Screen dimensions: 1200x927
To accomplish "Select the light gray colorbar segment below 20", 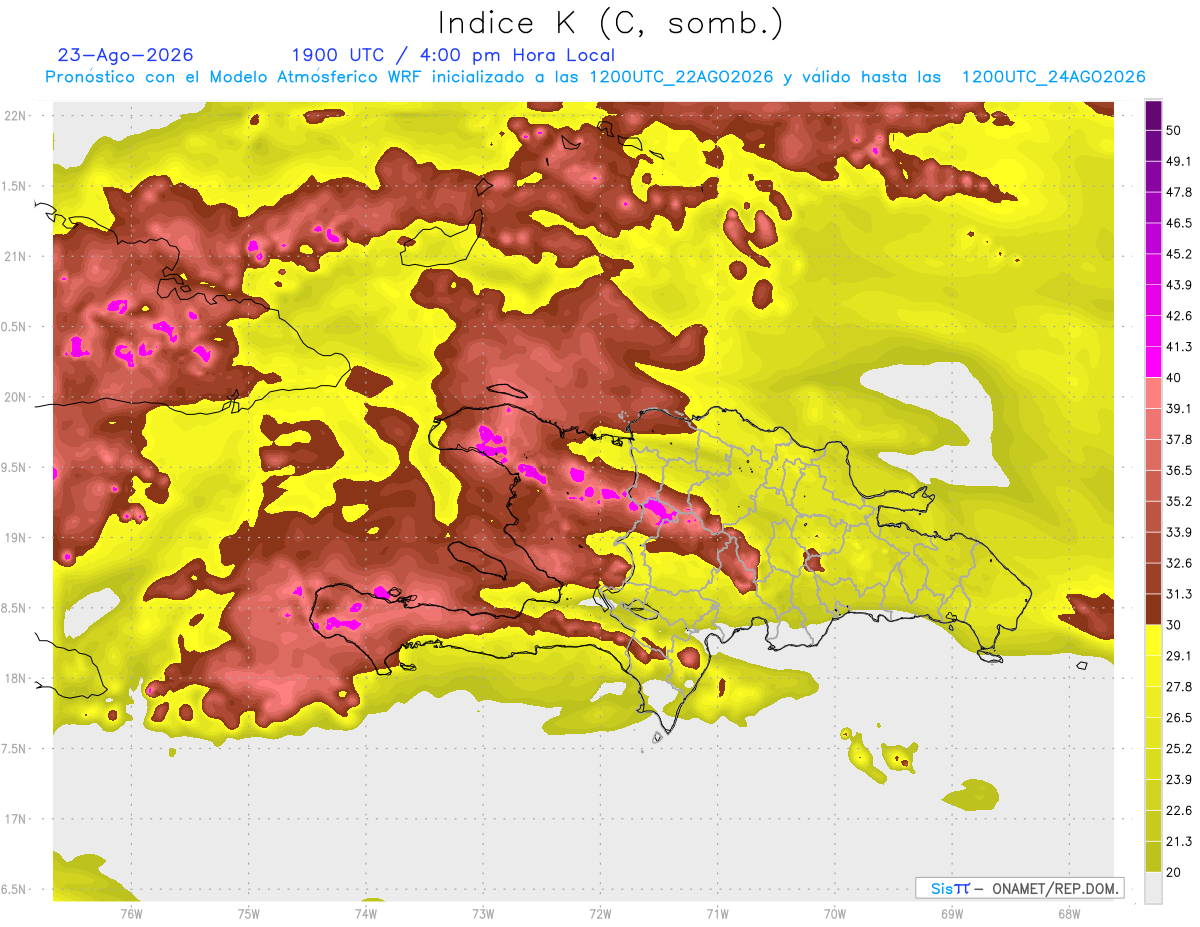I will click(x=1153, y=888).
